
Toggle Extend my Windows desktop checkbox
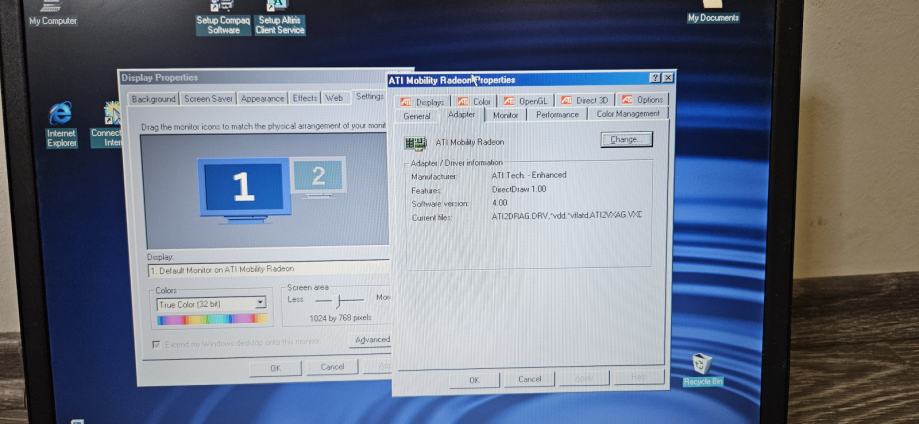point(156,344)
